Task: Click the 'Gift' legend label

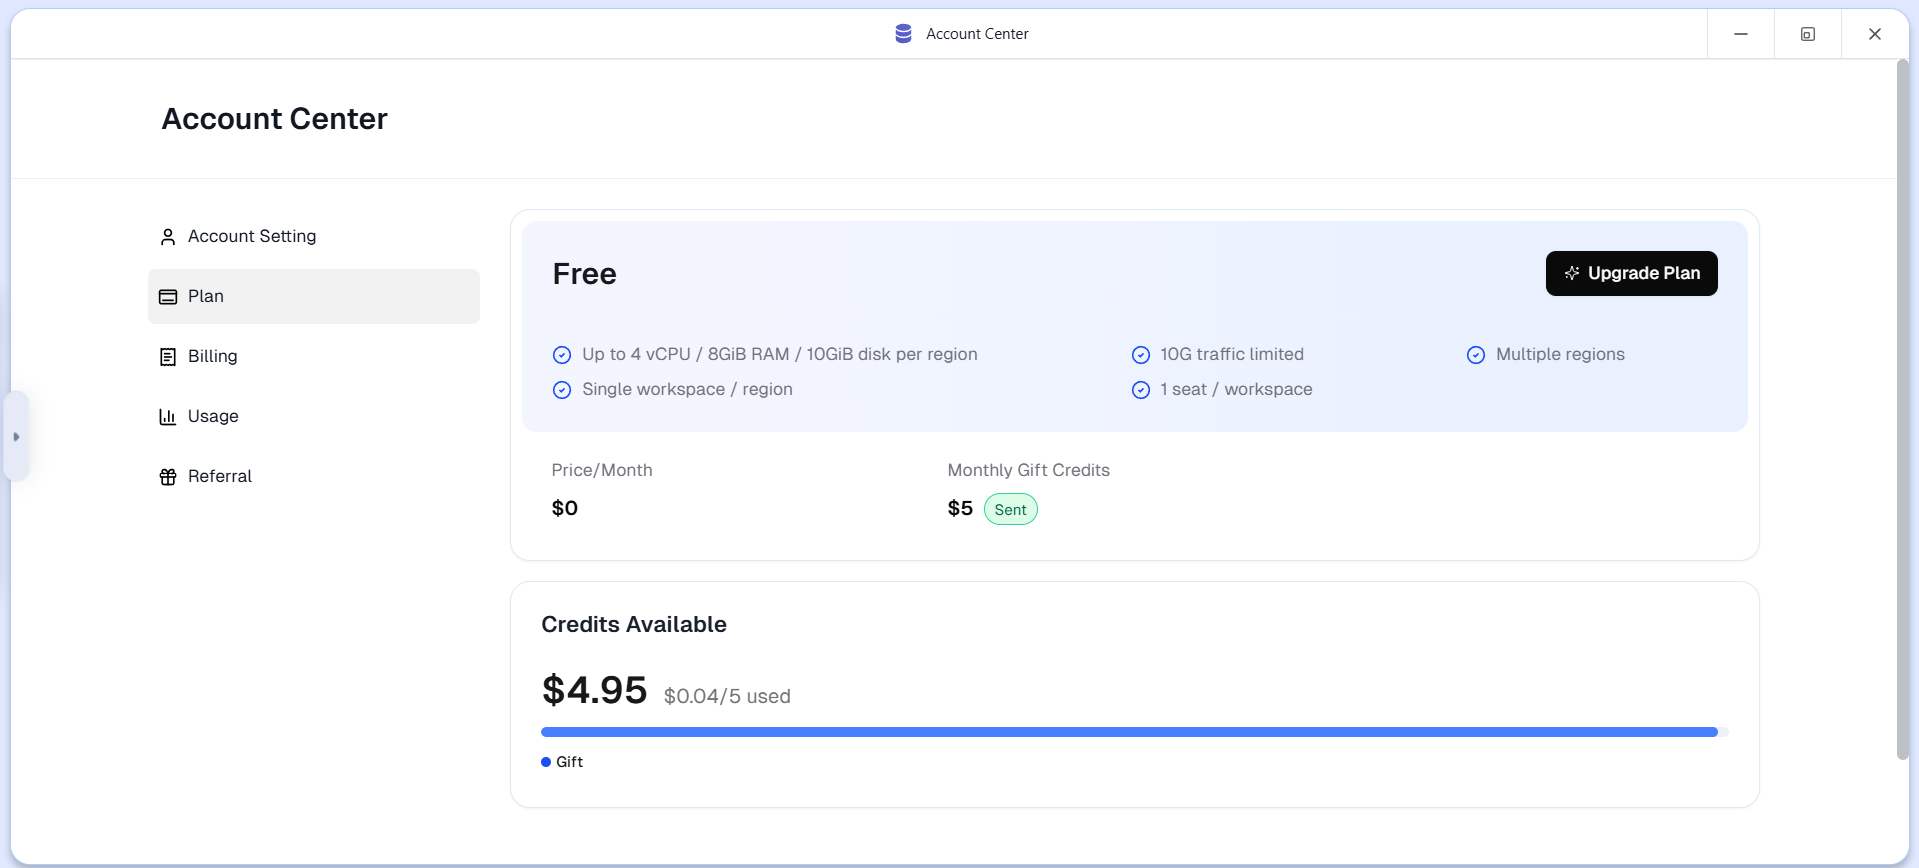Action: point(569,762)
